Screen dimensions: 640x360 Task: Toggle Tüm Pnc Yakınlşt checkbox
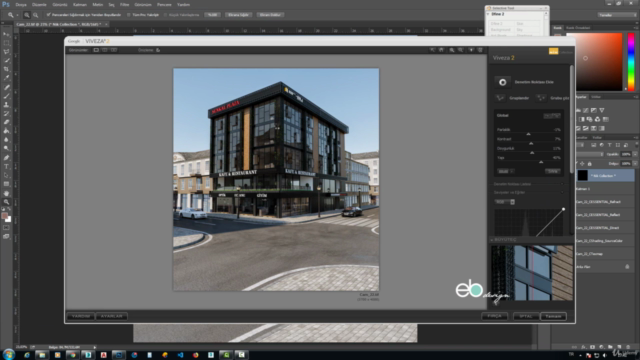(129, 15)
